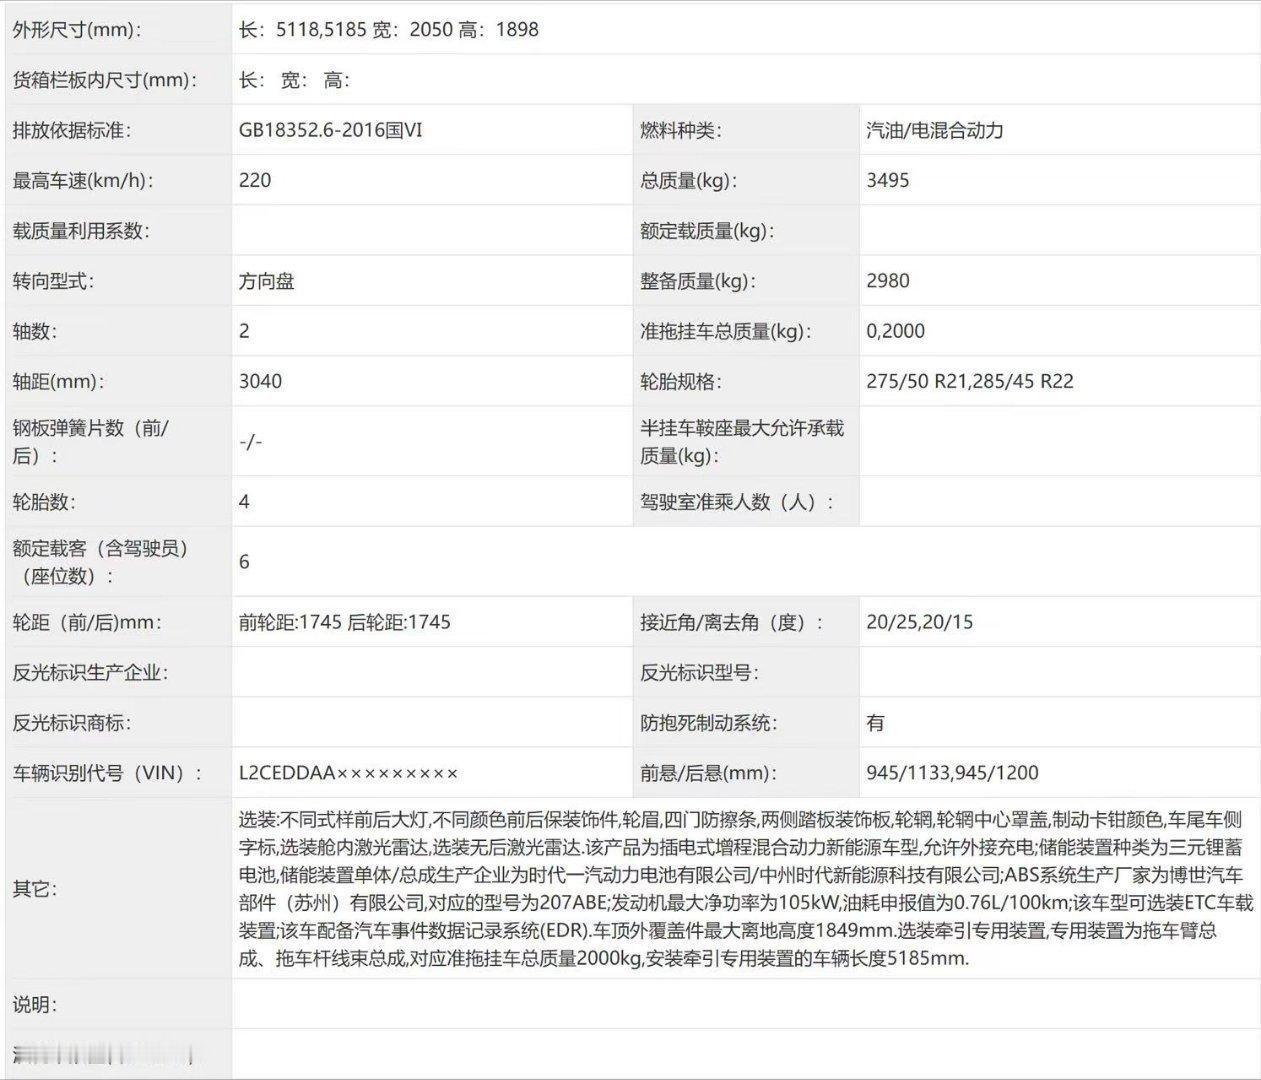Image resolution: width=1261 pixels, height=1080 pixels.
Task: Click the 整备质量(kg) label
Action: 698,281
